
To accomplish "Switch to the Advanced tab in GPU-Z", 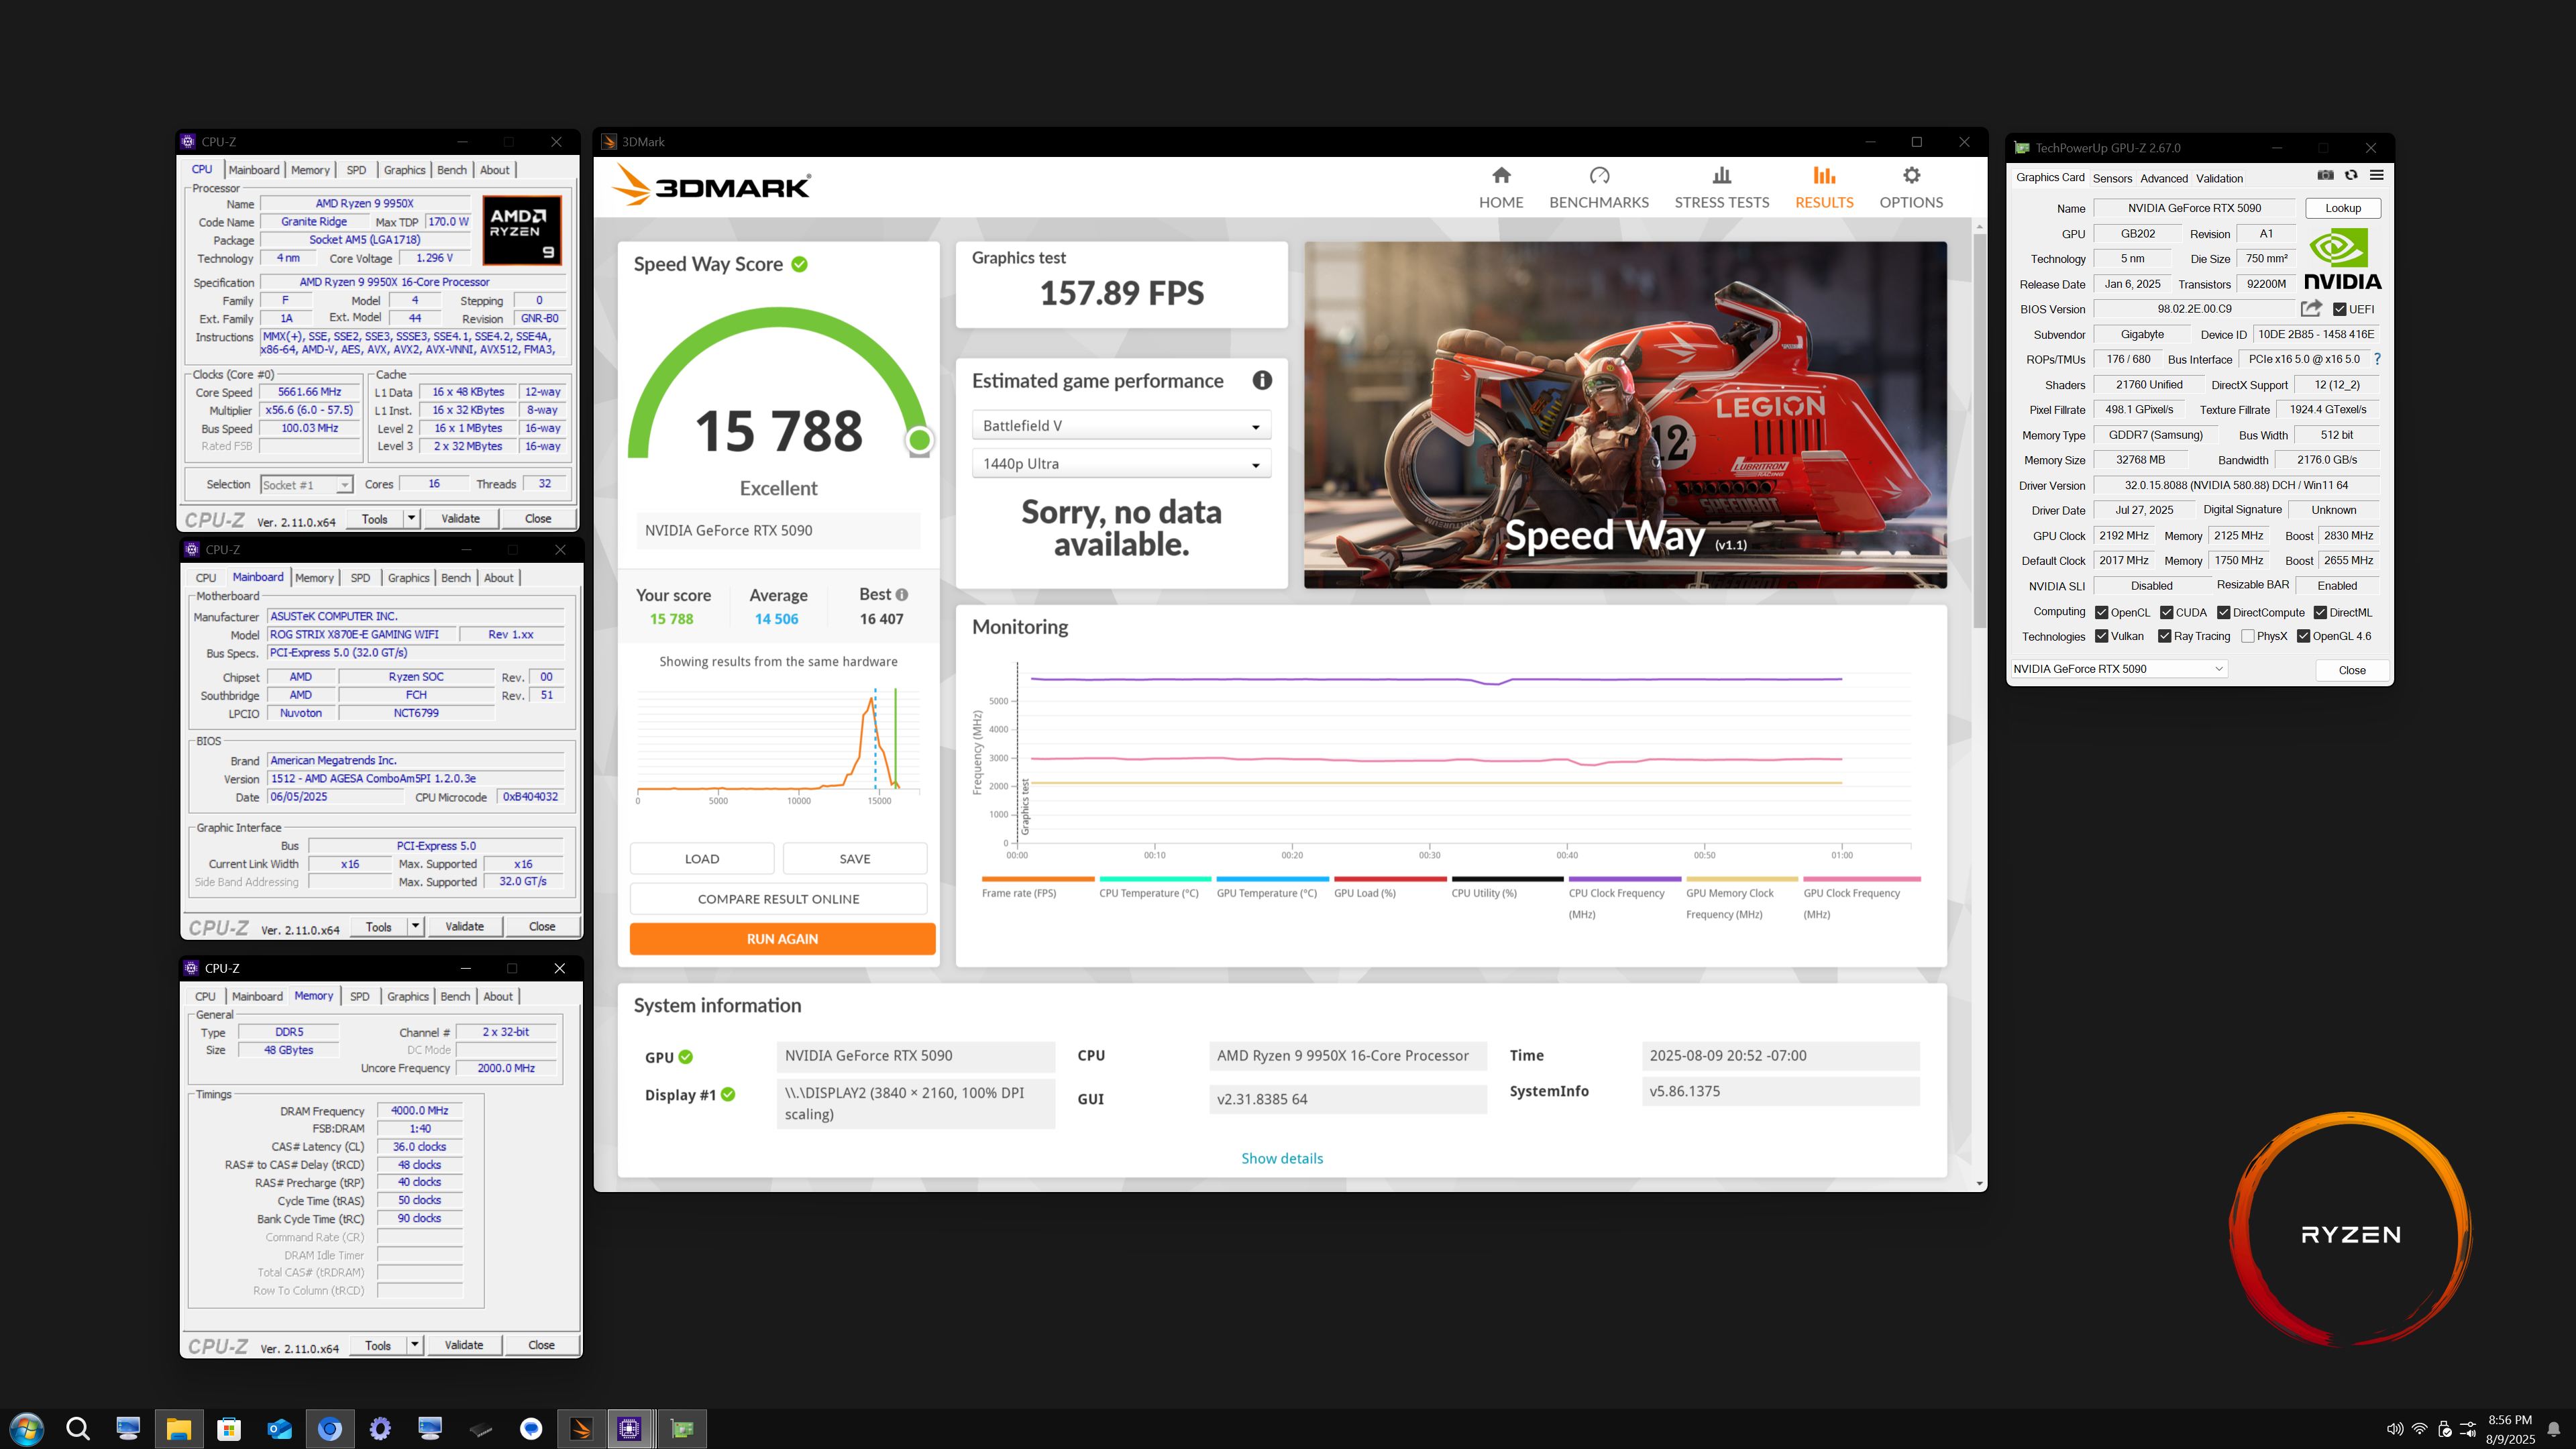I will [2164, 178].
